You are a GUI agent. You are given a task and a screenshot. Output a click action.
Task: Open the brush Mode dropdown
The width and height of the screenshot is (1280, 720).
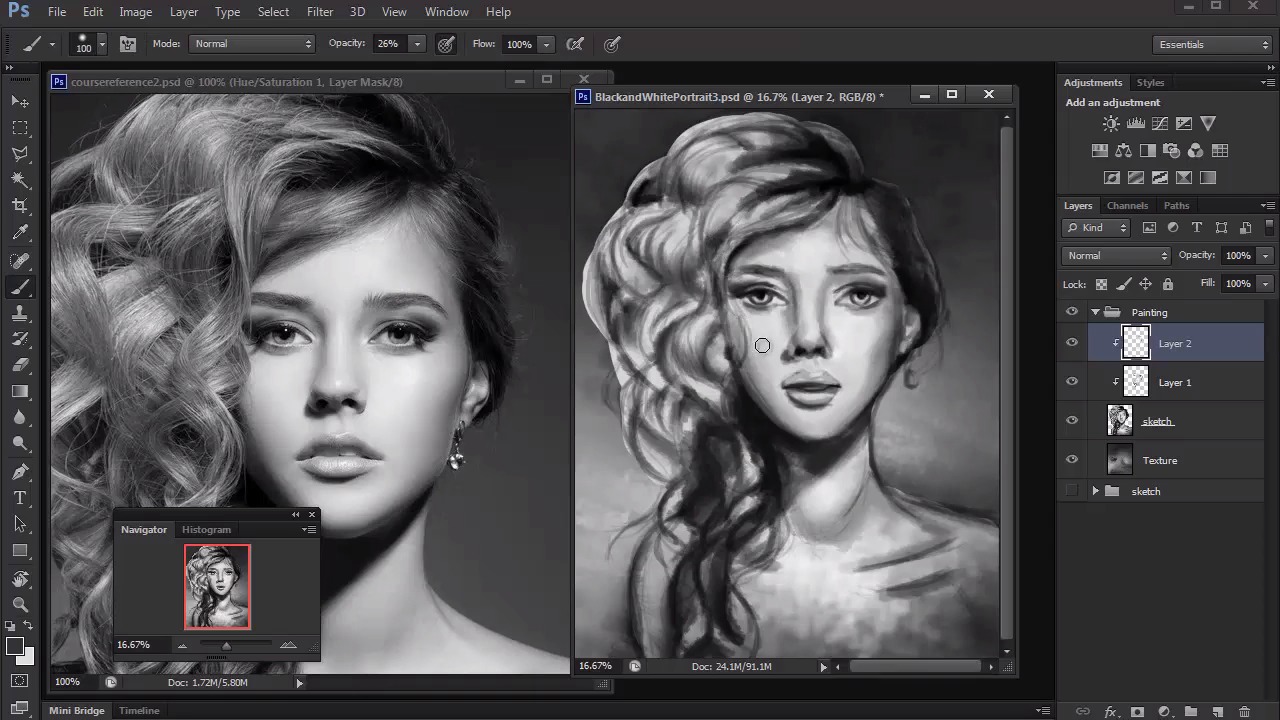tap(253, 44)
